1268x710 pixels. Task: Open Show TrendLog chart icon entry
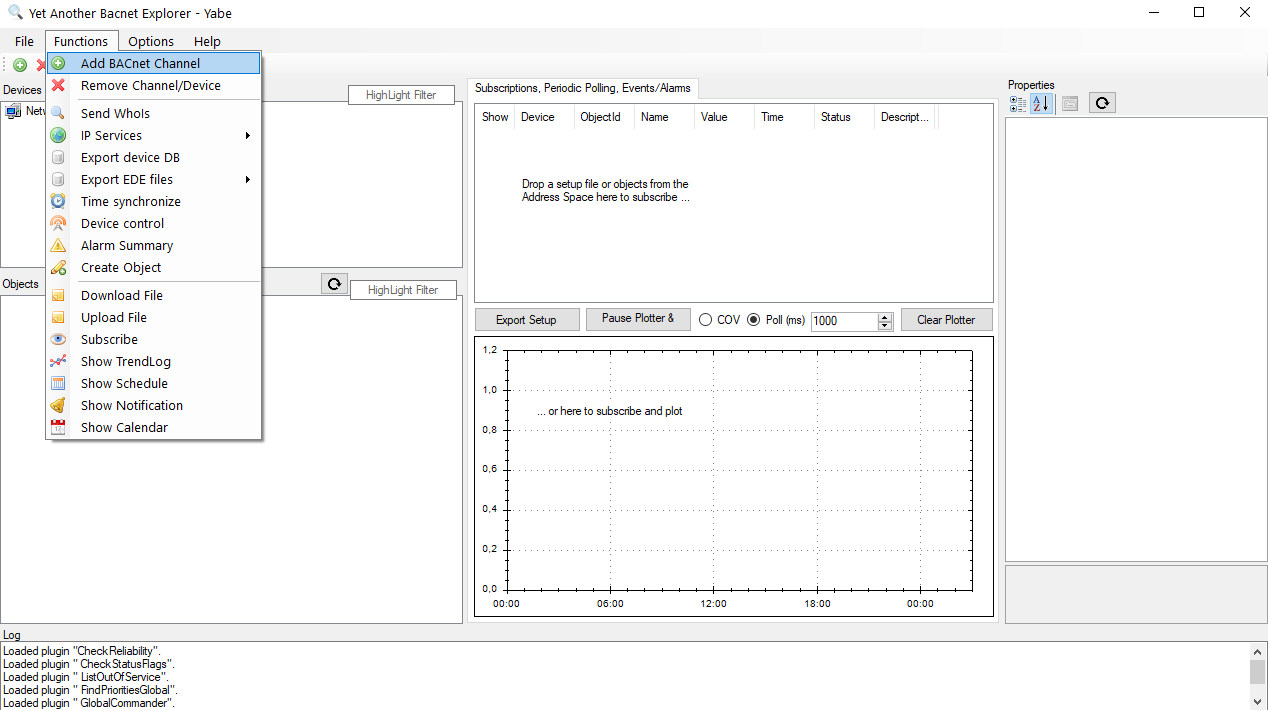point(58,361)
